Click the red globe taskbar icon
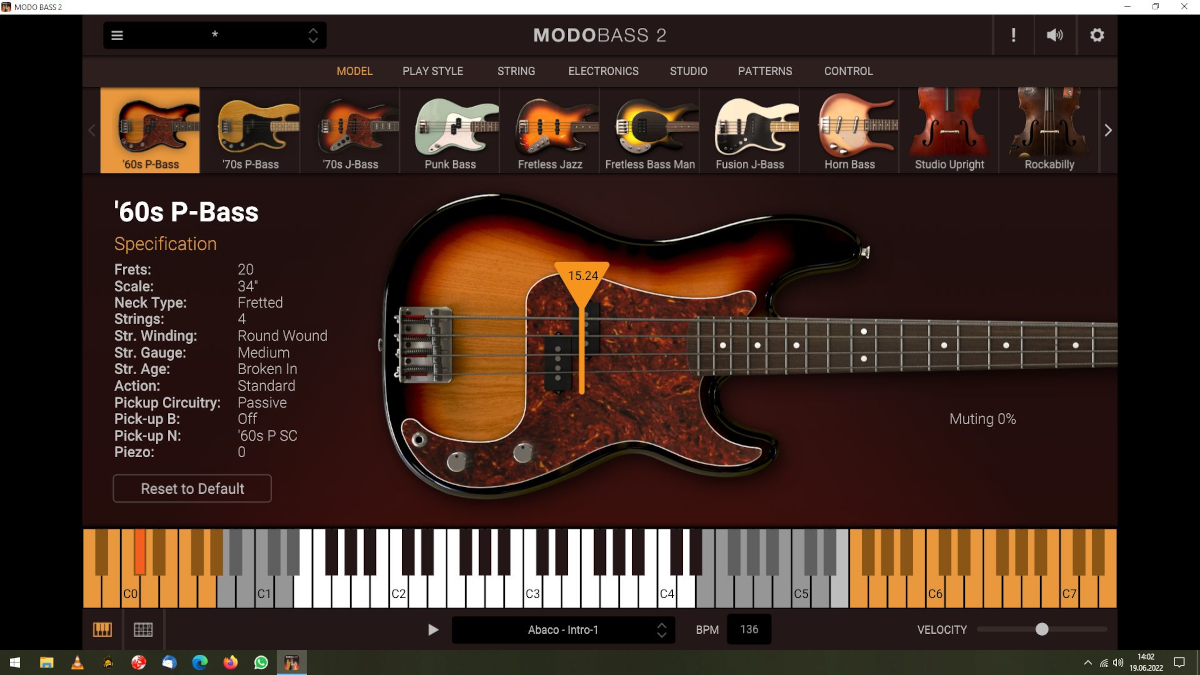Screen dimensions: 1200x675 pyautogui.click(x=139, y=662)
